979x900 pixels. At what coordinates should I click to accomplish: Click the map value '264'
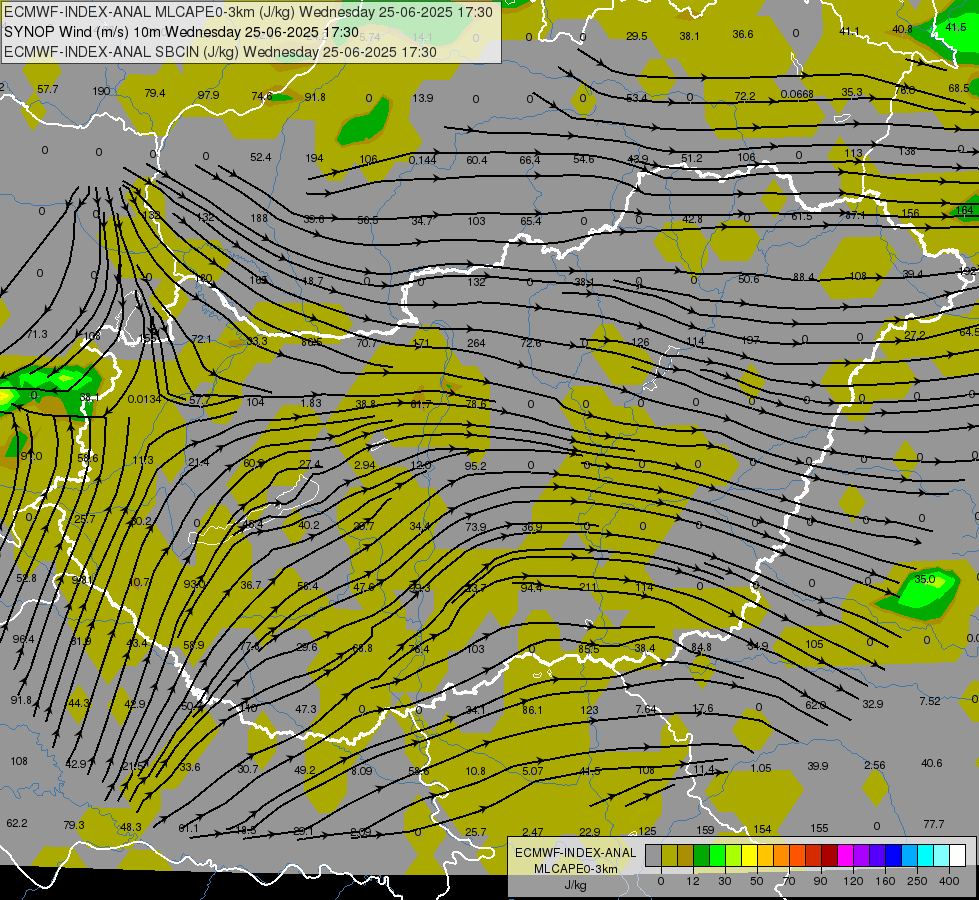[x=476, y=343]
